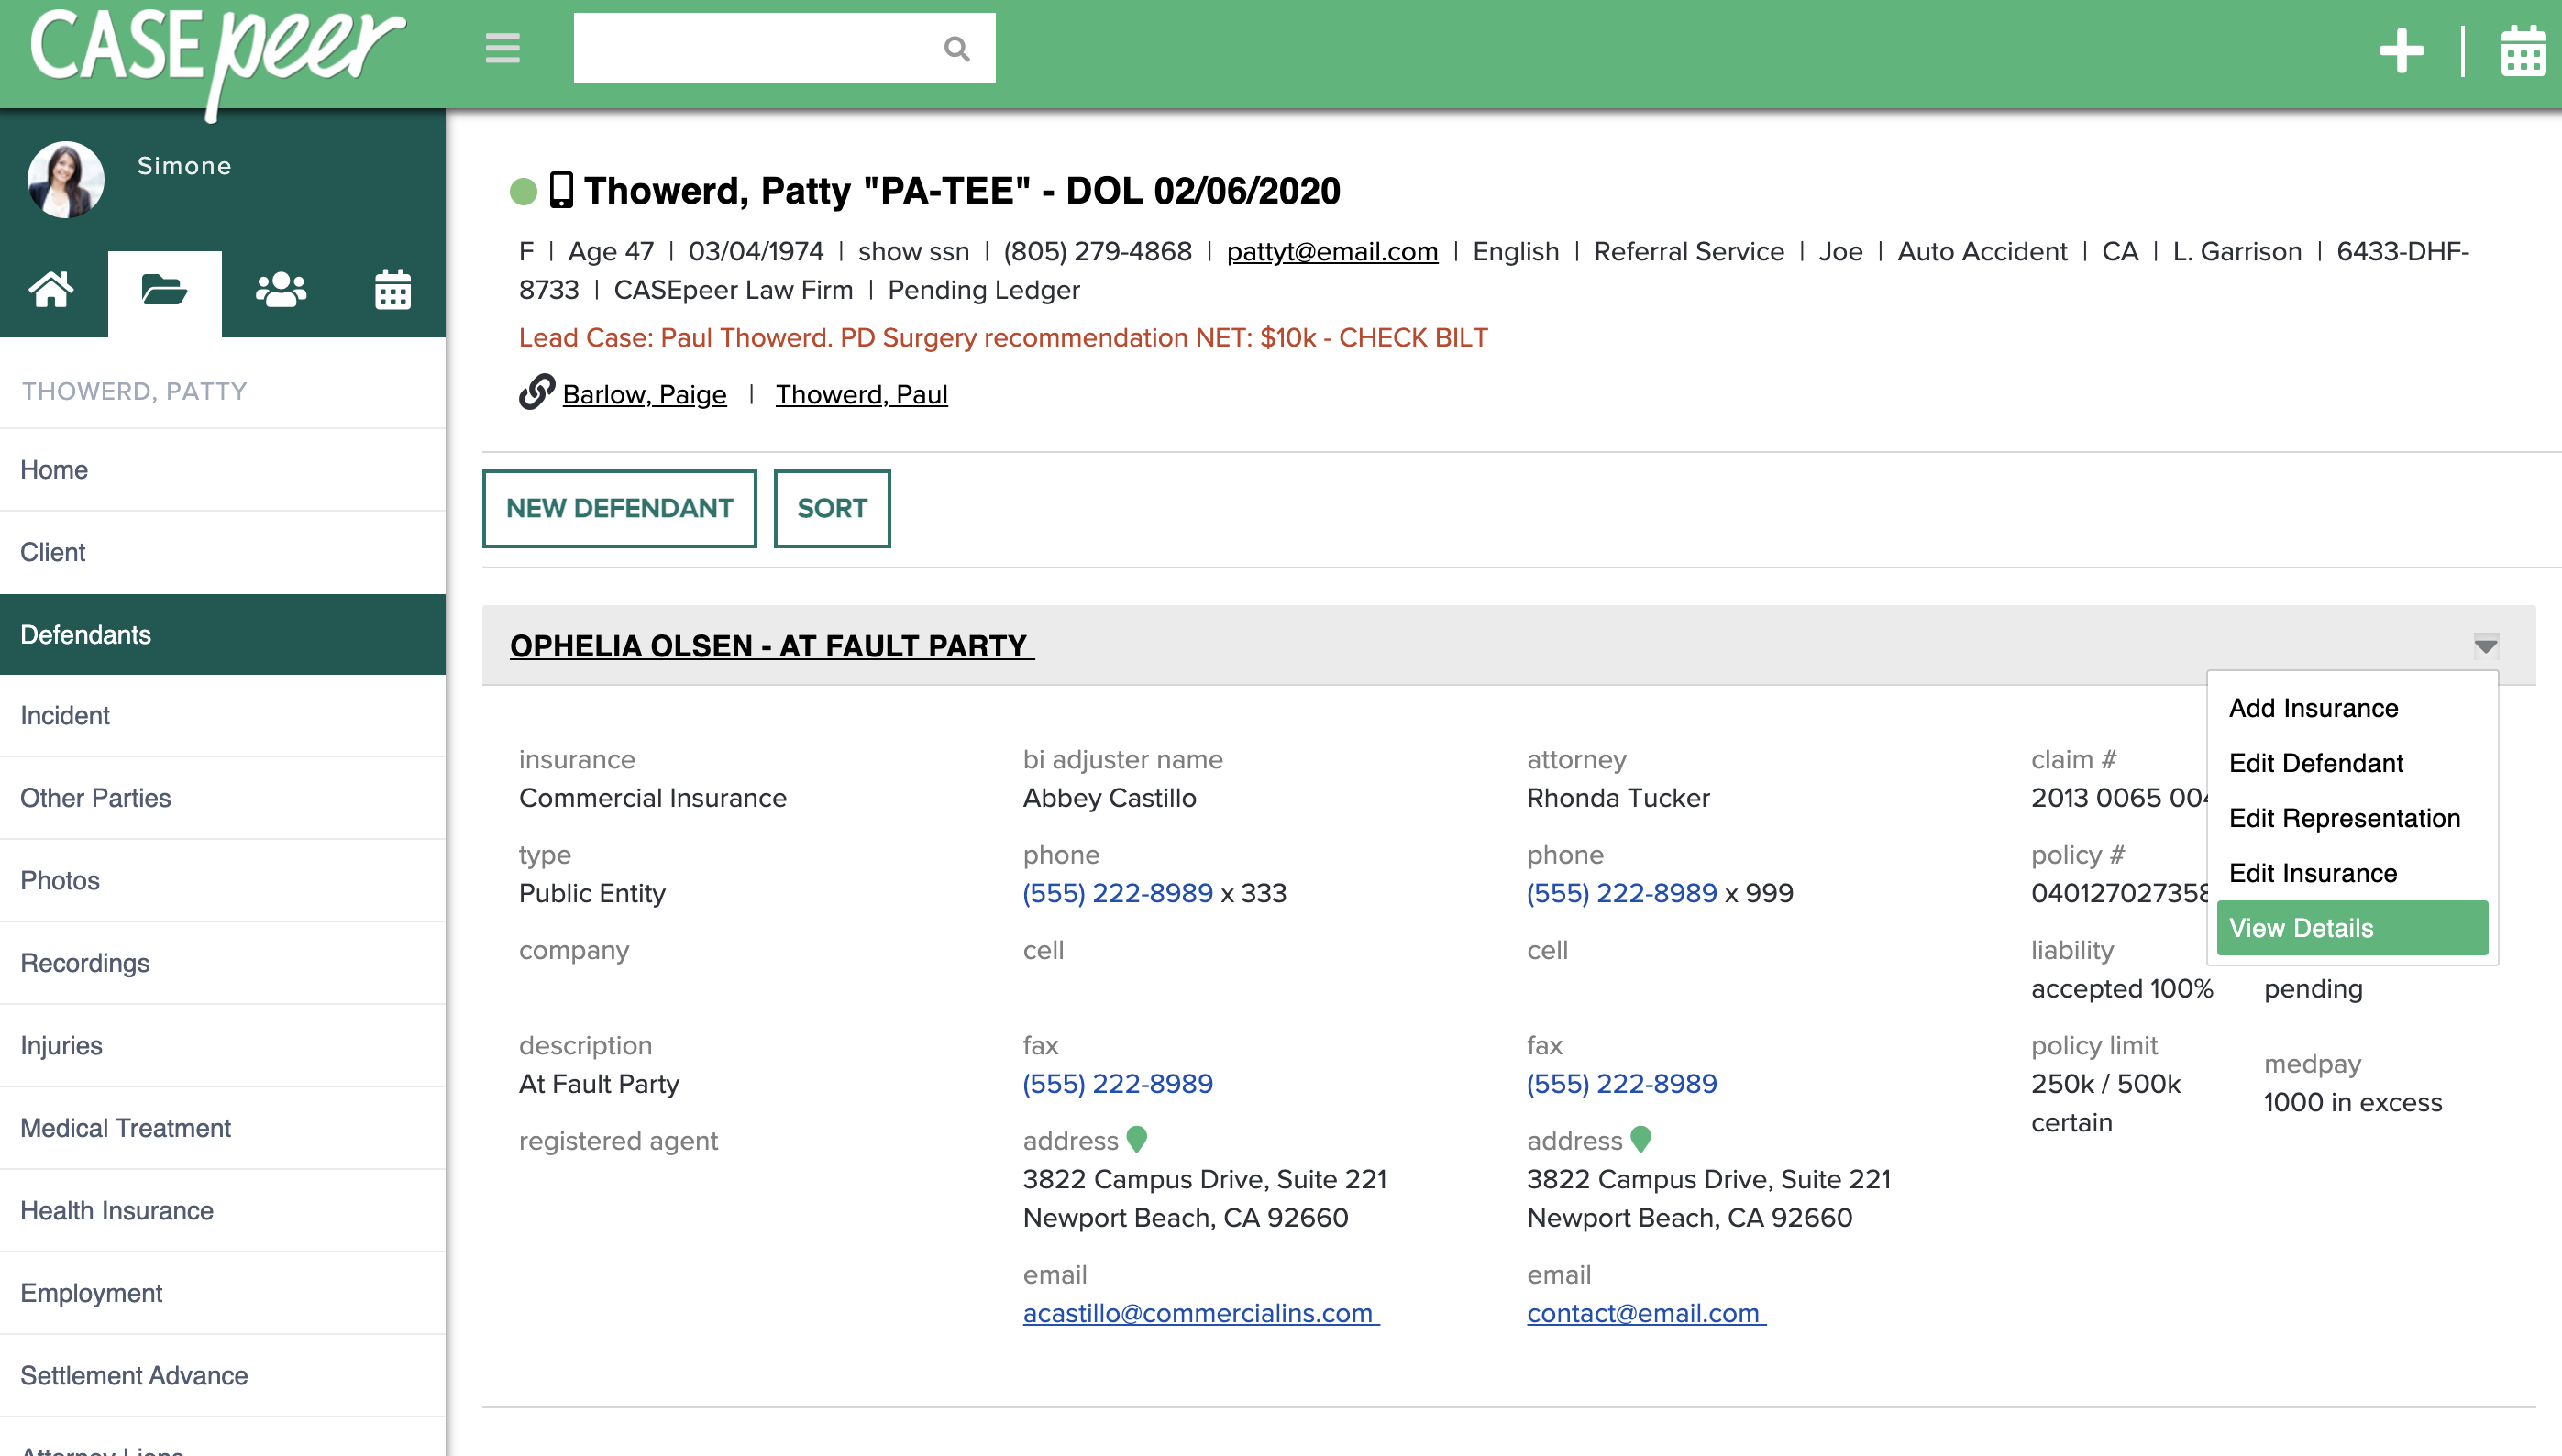The height and width of the screenshot is (1456, 2562).
Task: Open contacts via the people icon in sidebar
Action: tap(278, 291)
